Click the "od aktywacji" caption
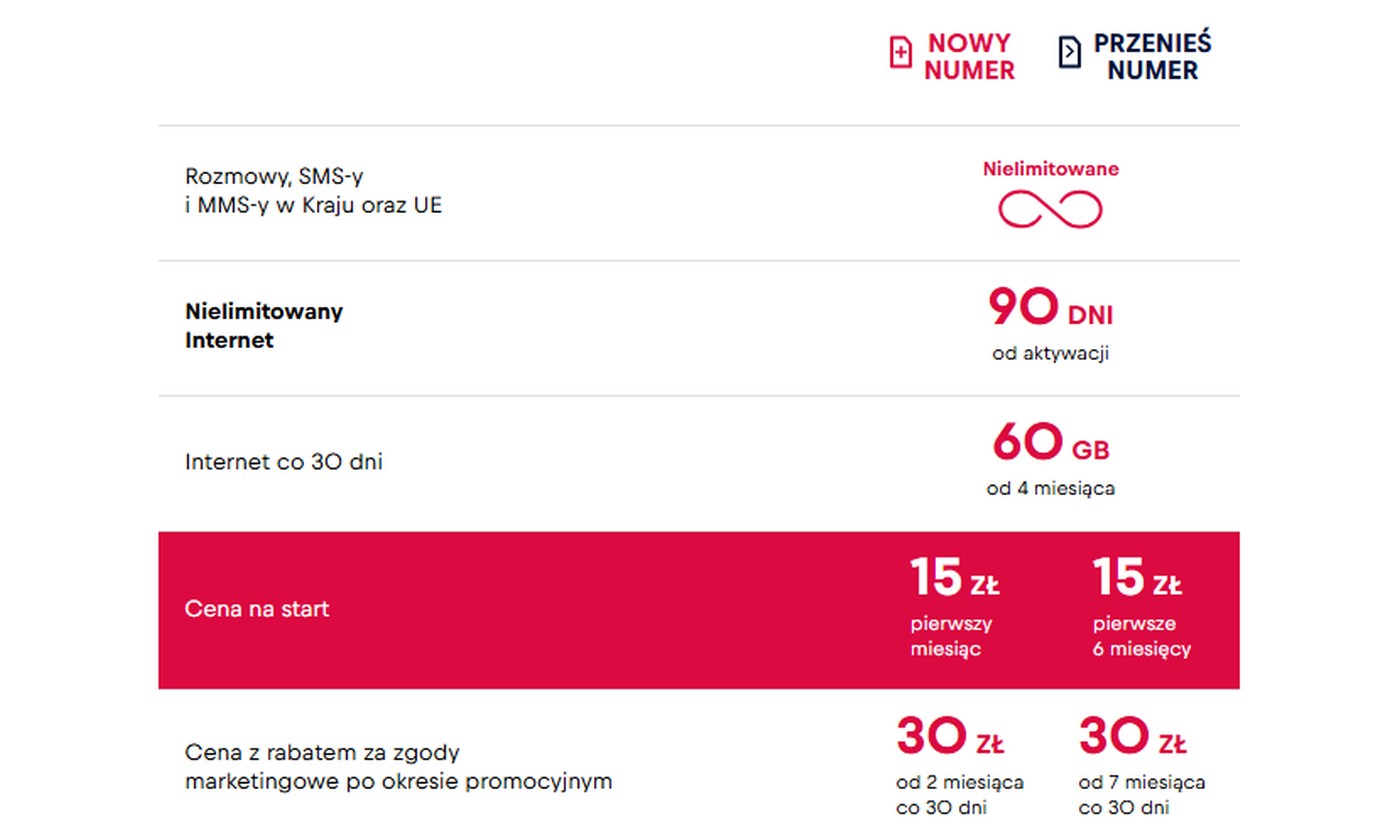1400x840 pixels. (1050, 353)
